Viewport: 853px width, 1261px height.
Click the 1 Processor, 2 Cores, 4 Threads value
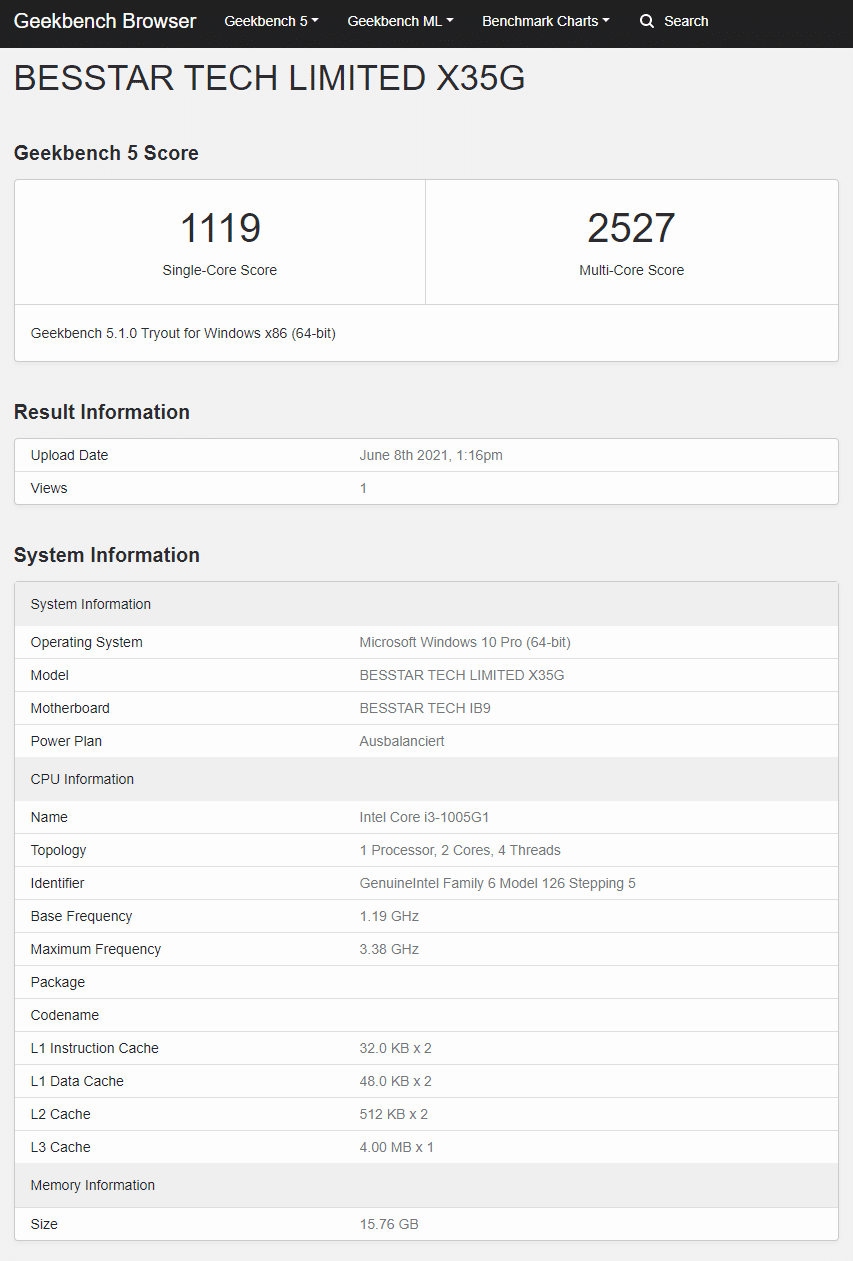[460, 850]
